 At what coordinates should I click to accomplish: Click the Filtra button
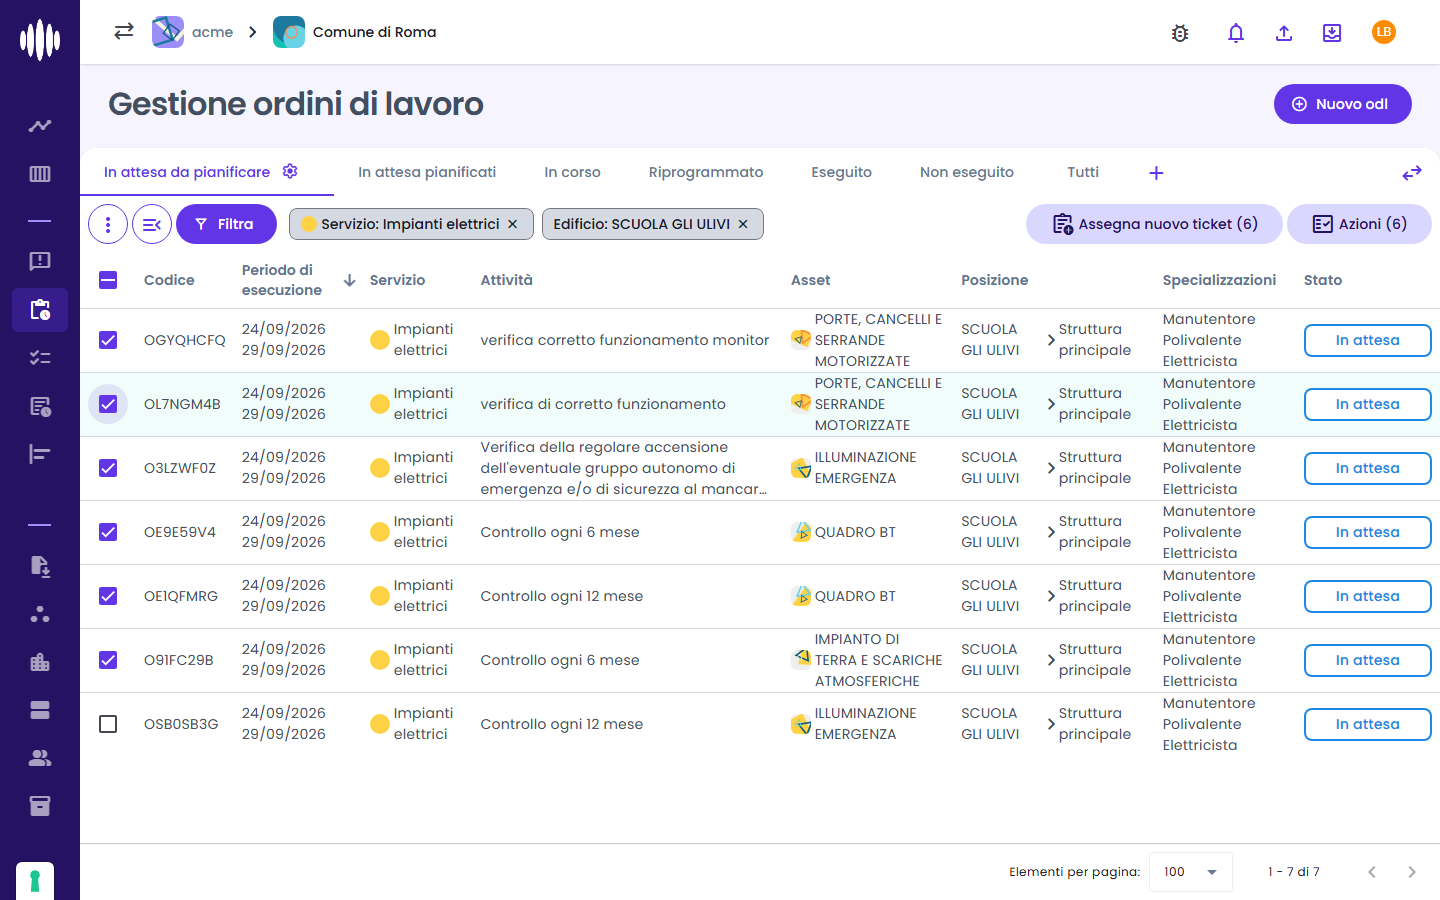pos(226,224)
